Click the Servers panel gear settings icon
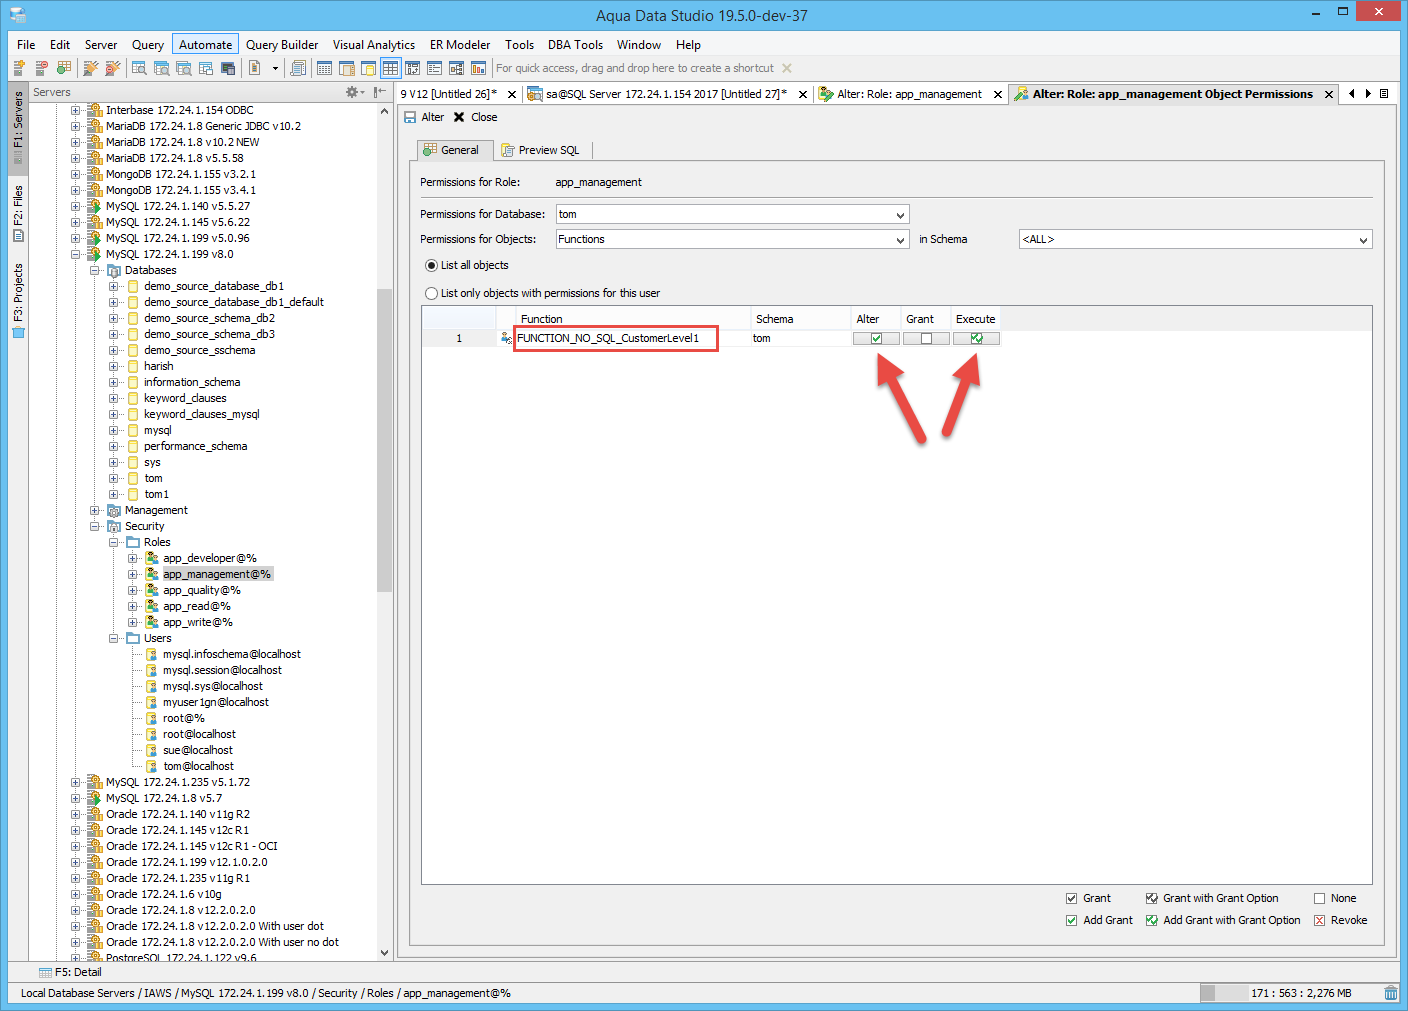The height and width of the screenshot is (1011, 1408). [353, 92]
